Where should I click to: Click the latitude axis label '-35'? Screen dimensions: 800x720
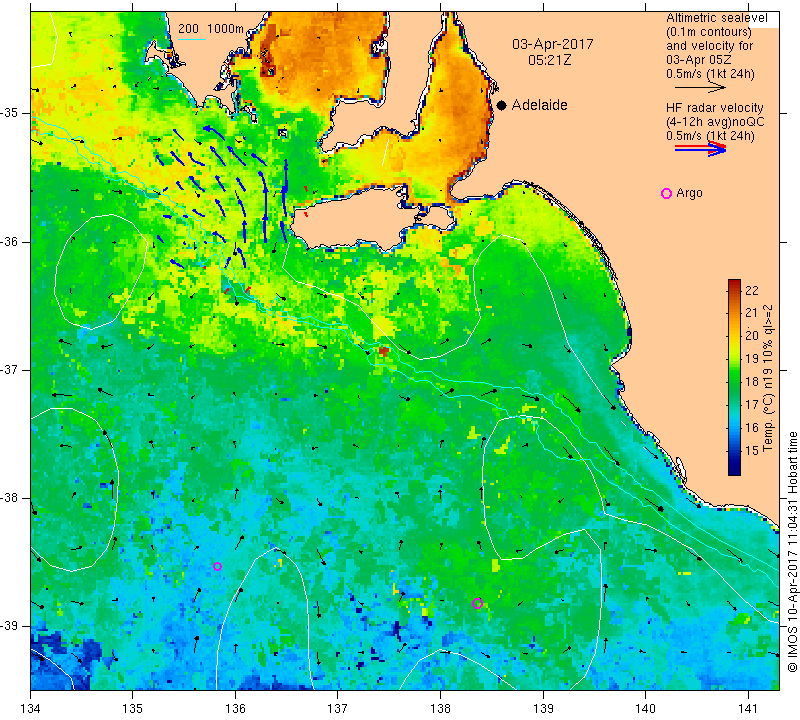9,113
